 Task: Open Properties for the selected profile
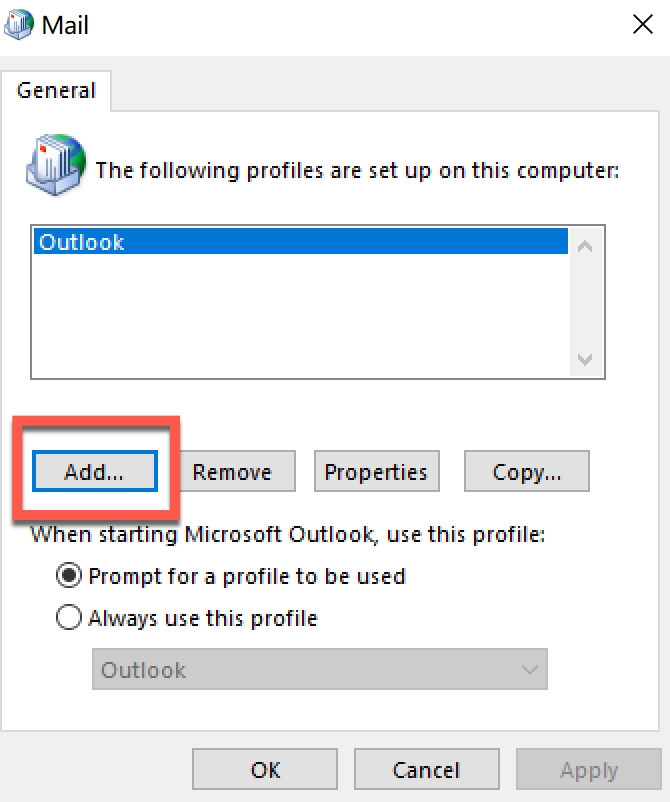point(376,472)
